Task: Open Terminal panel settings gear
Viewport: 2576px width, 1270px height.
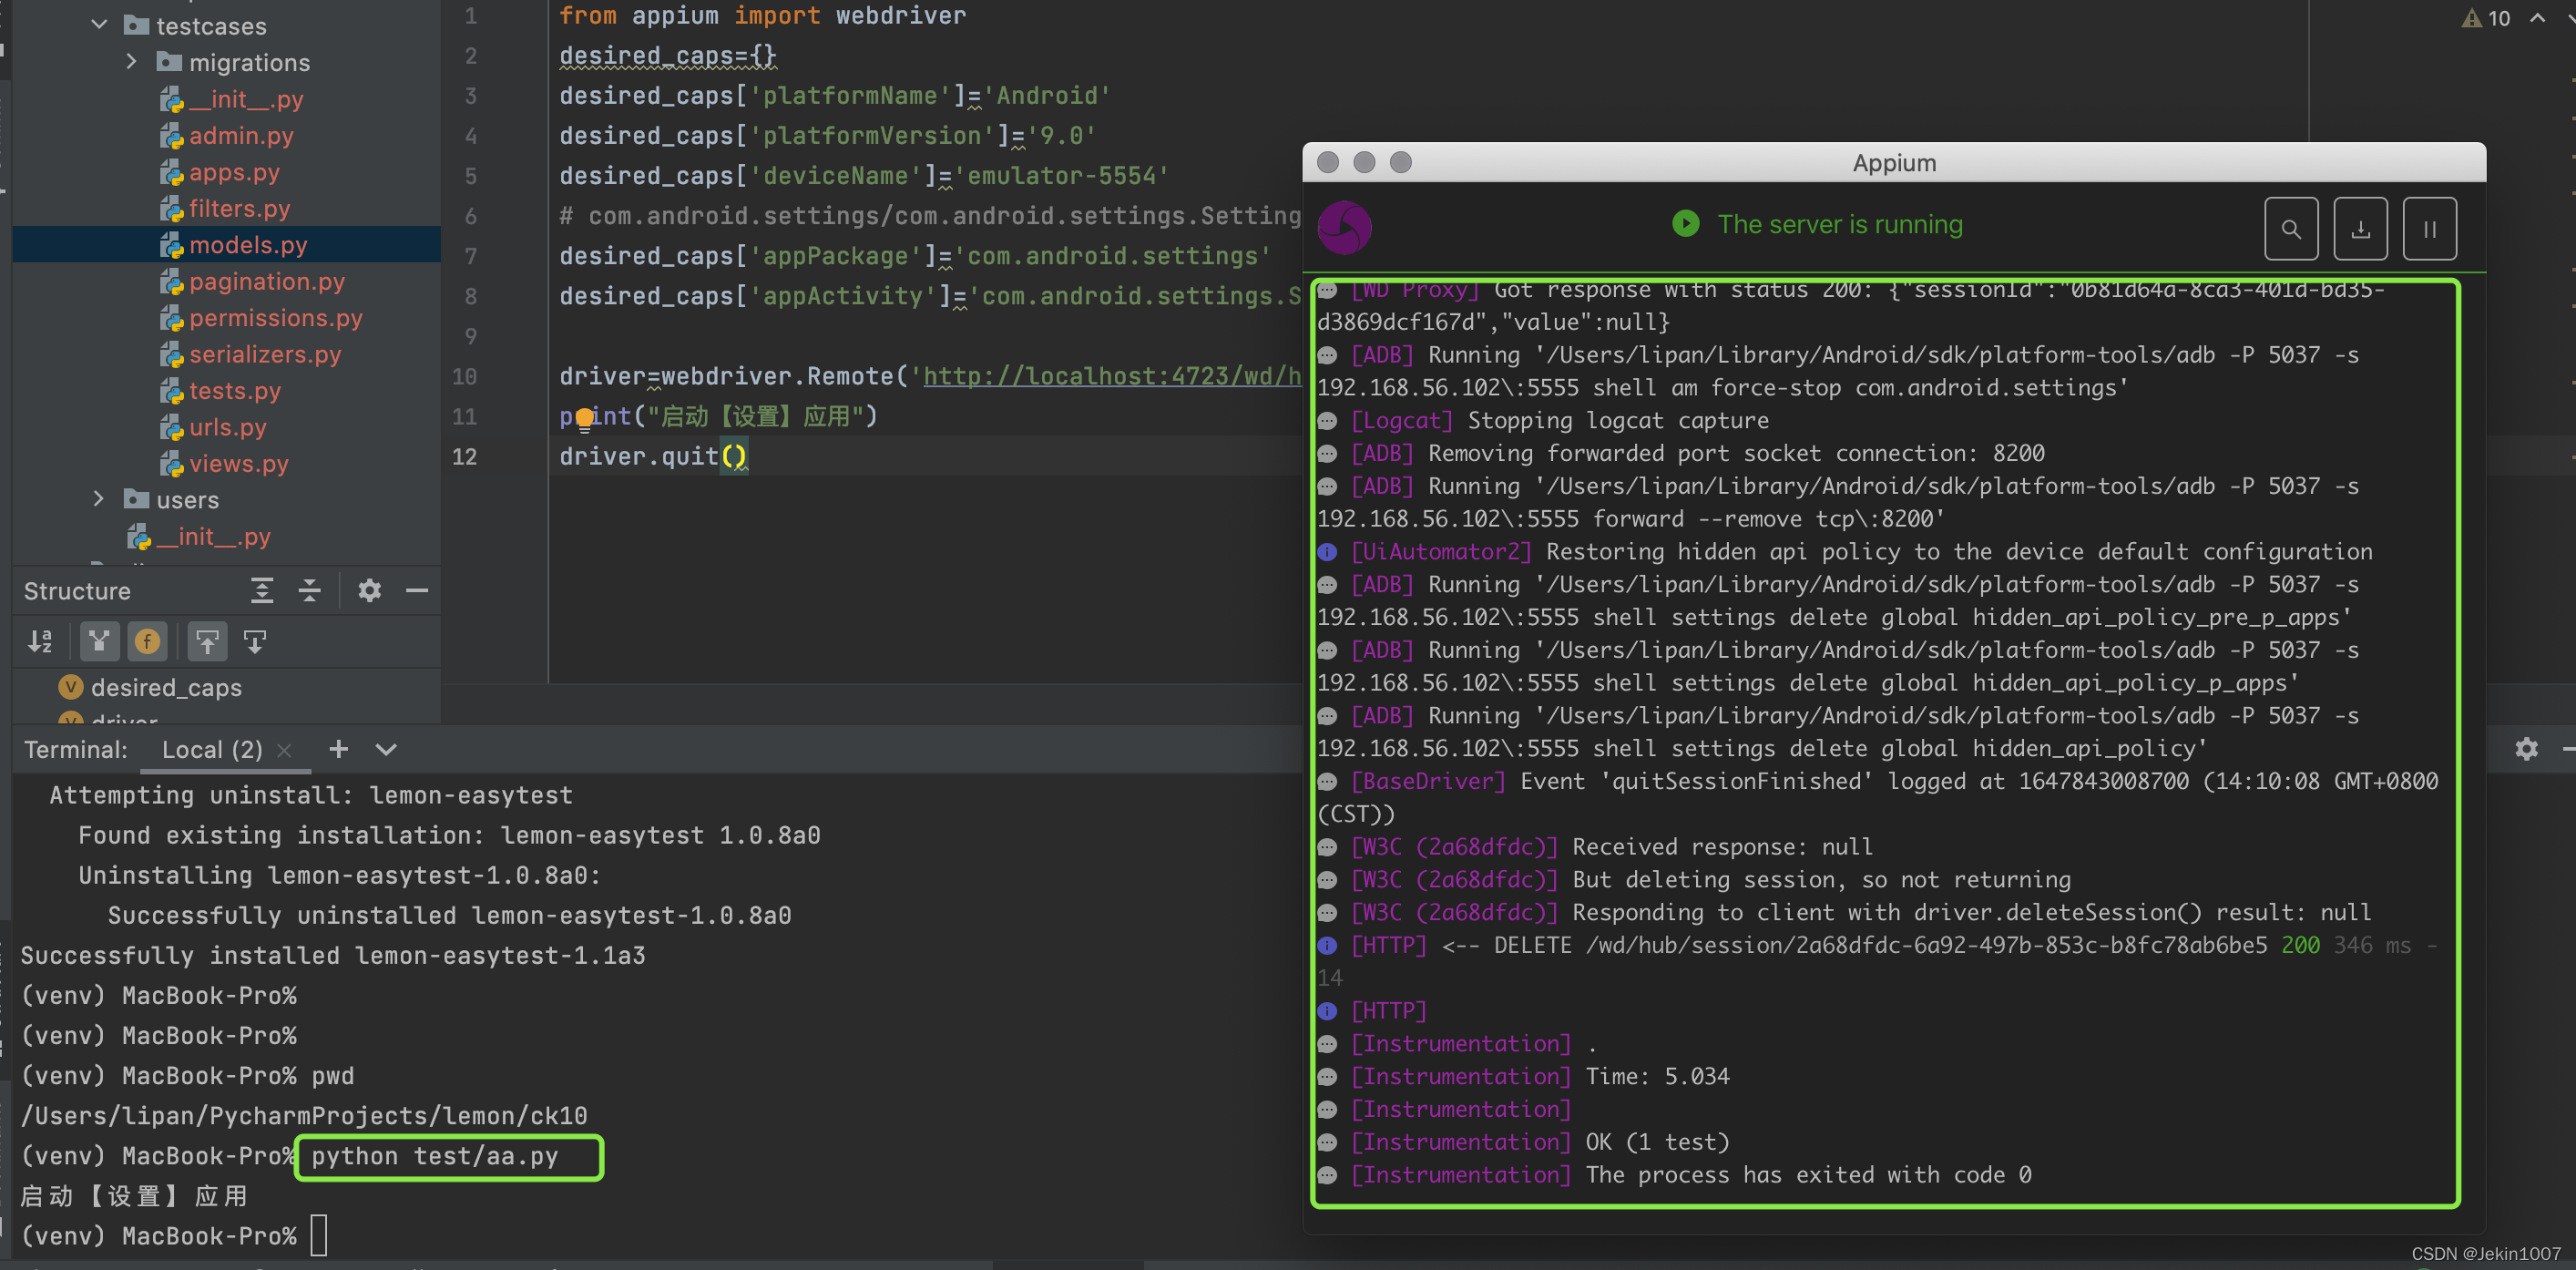Action: pos(2526,749)
